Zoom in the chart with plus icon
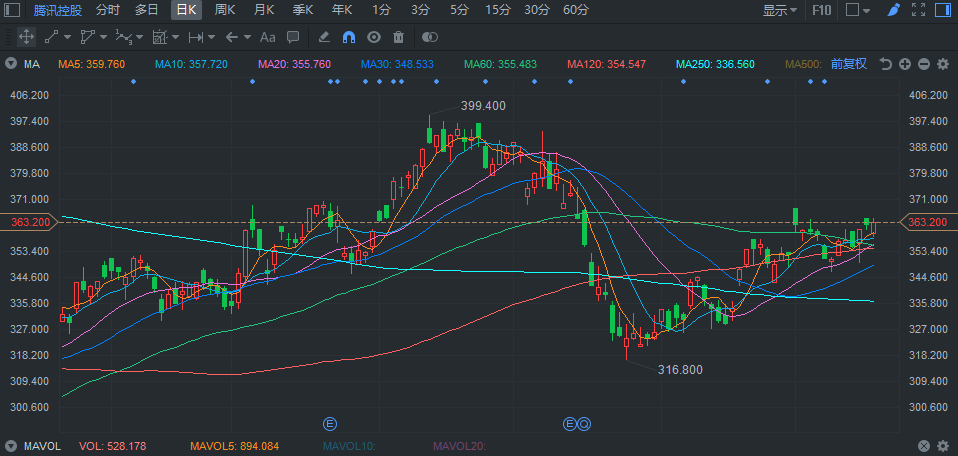 click(904, 64)
